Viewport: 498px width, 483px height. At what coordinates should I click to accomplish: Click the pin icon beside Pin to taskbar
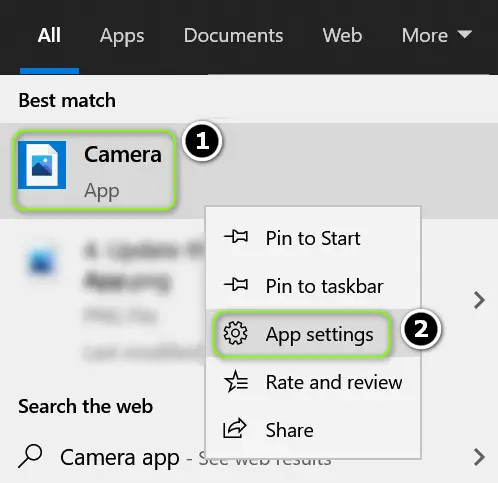point(236,285)
